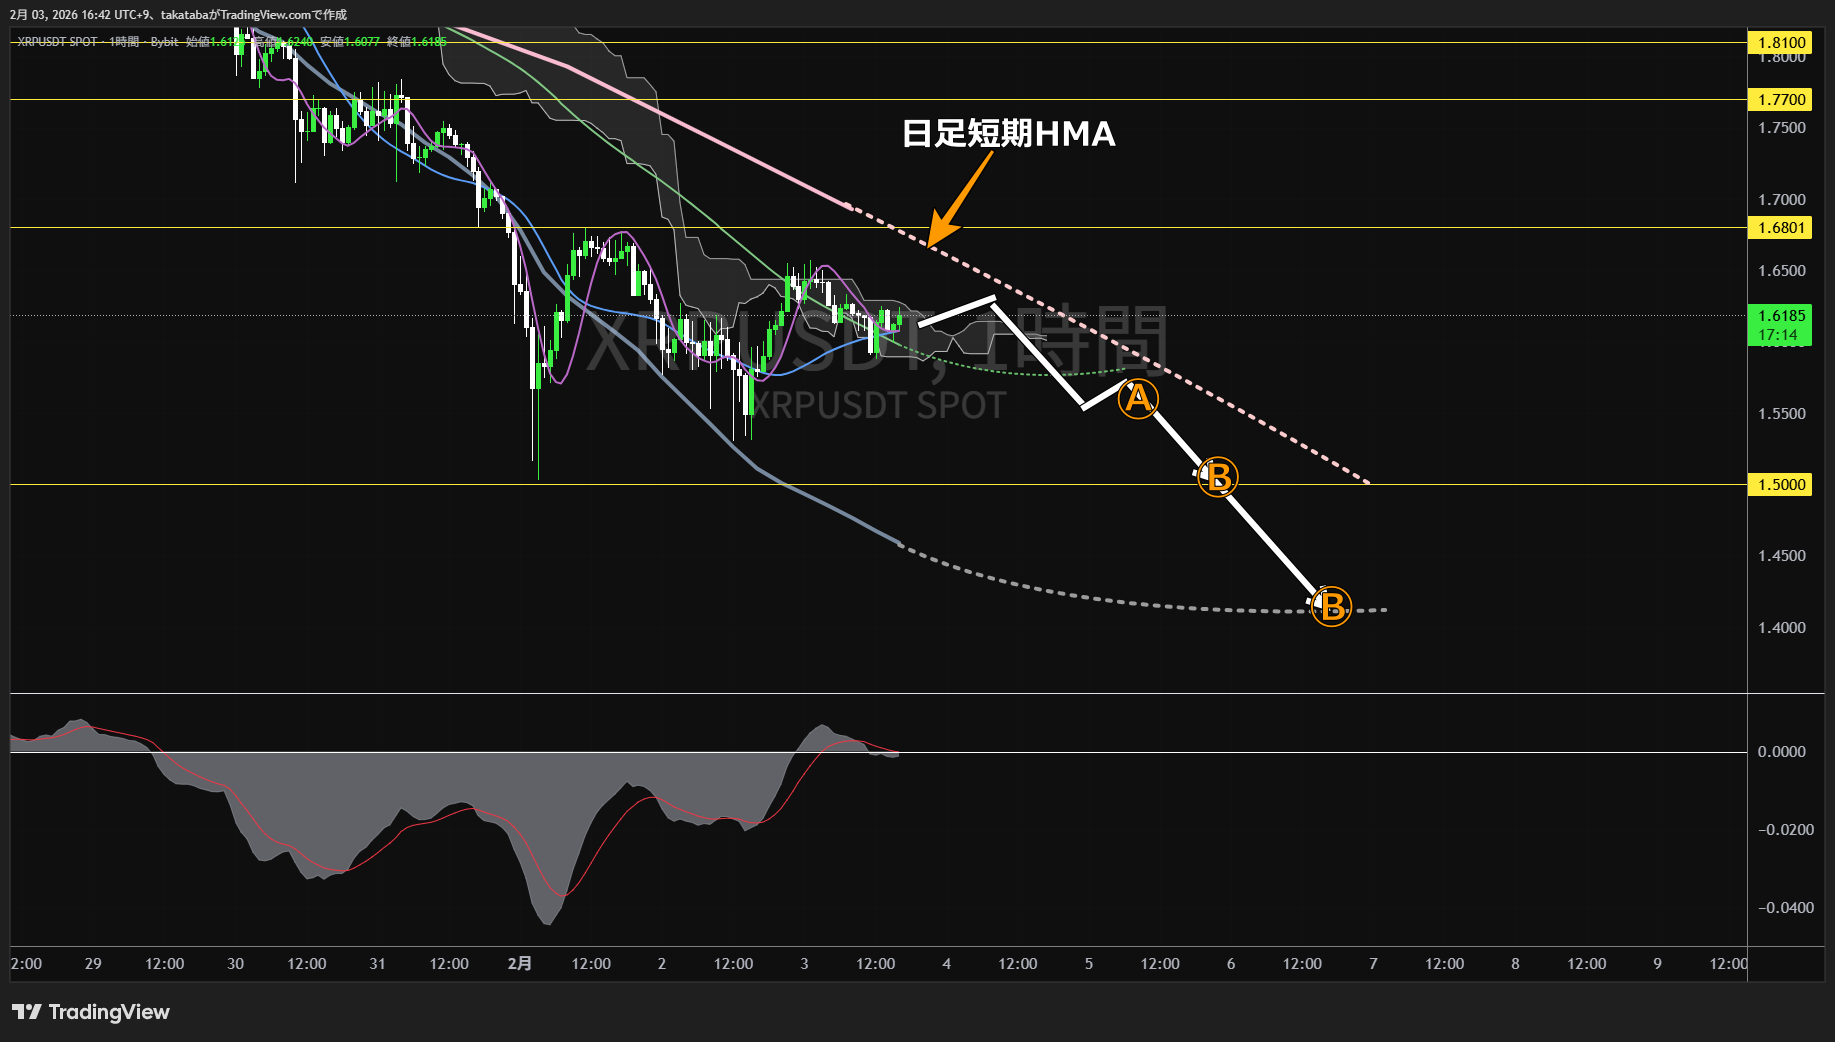1835x1042 pixels.
Task: Click the lowest B marker near 1.4000
Action: [1331, 606]
